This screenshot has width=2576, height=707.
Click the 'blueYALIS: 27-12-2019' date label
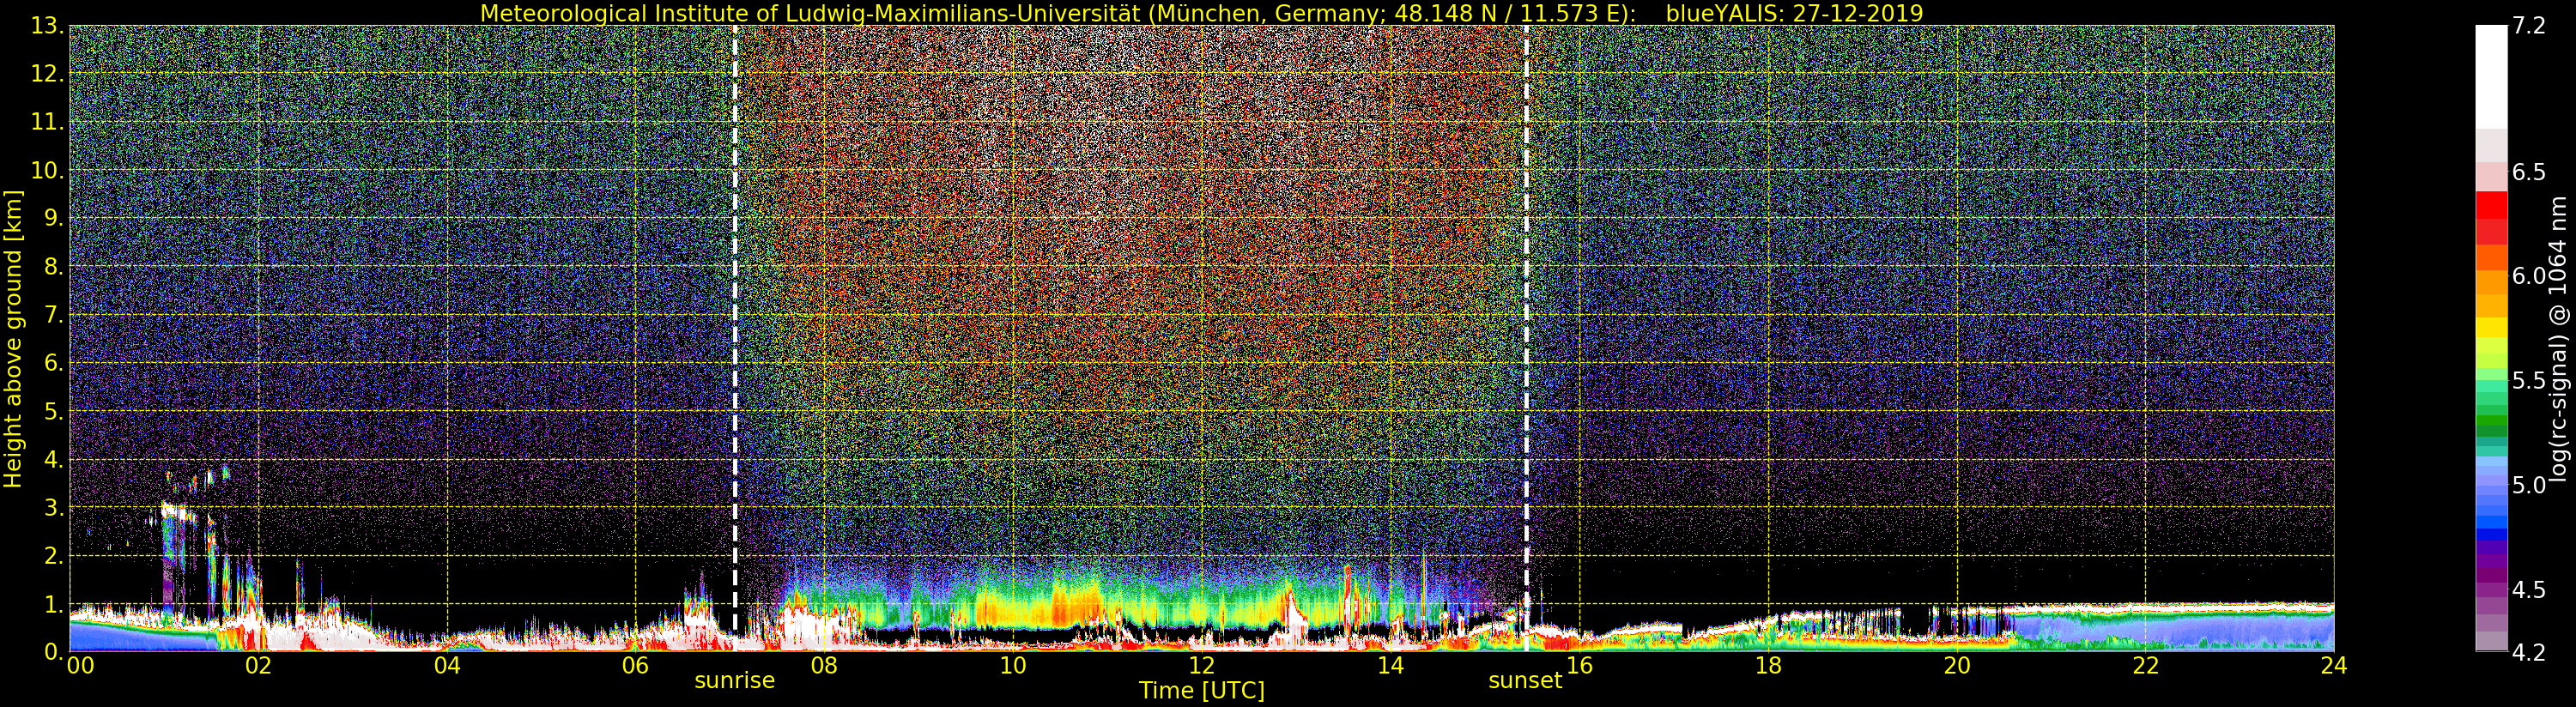click(x=1794, y=13)
